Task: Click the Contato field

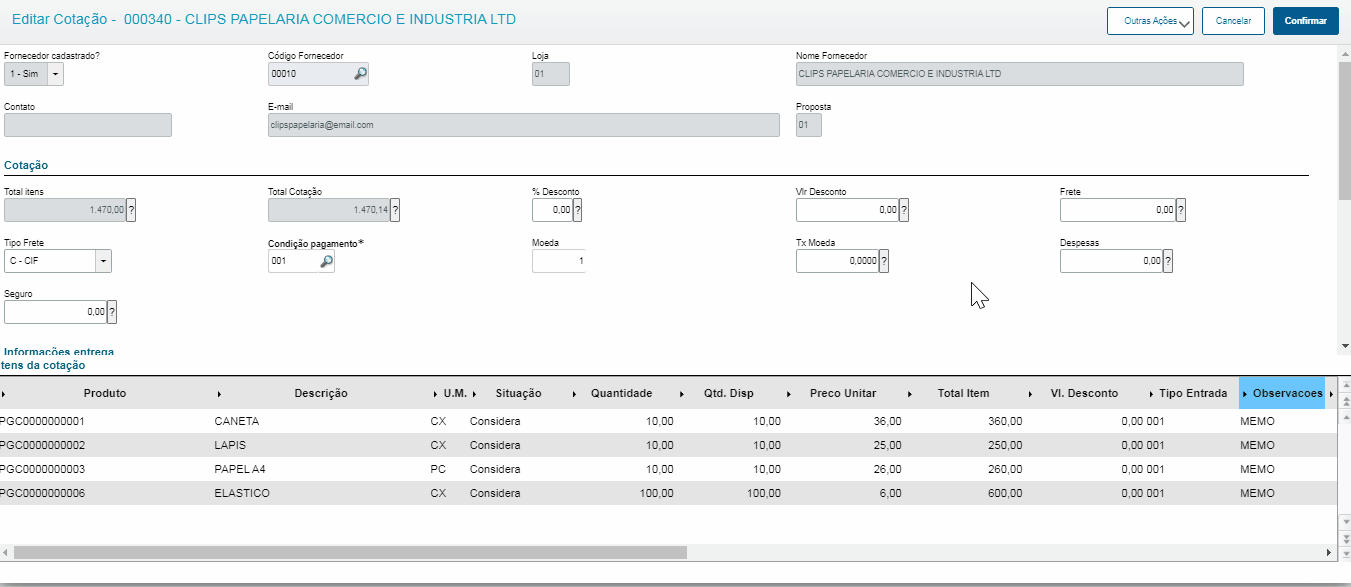Action: tap(88, 125)
